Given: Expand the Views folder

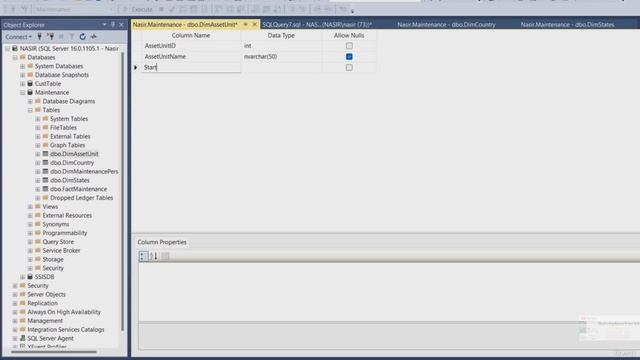Looking at the screenshot, I should pyautogui.click(x=30, y=207).
